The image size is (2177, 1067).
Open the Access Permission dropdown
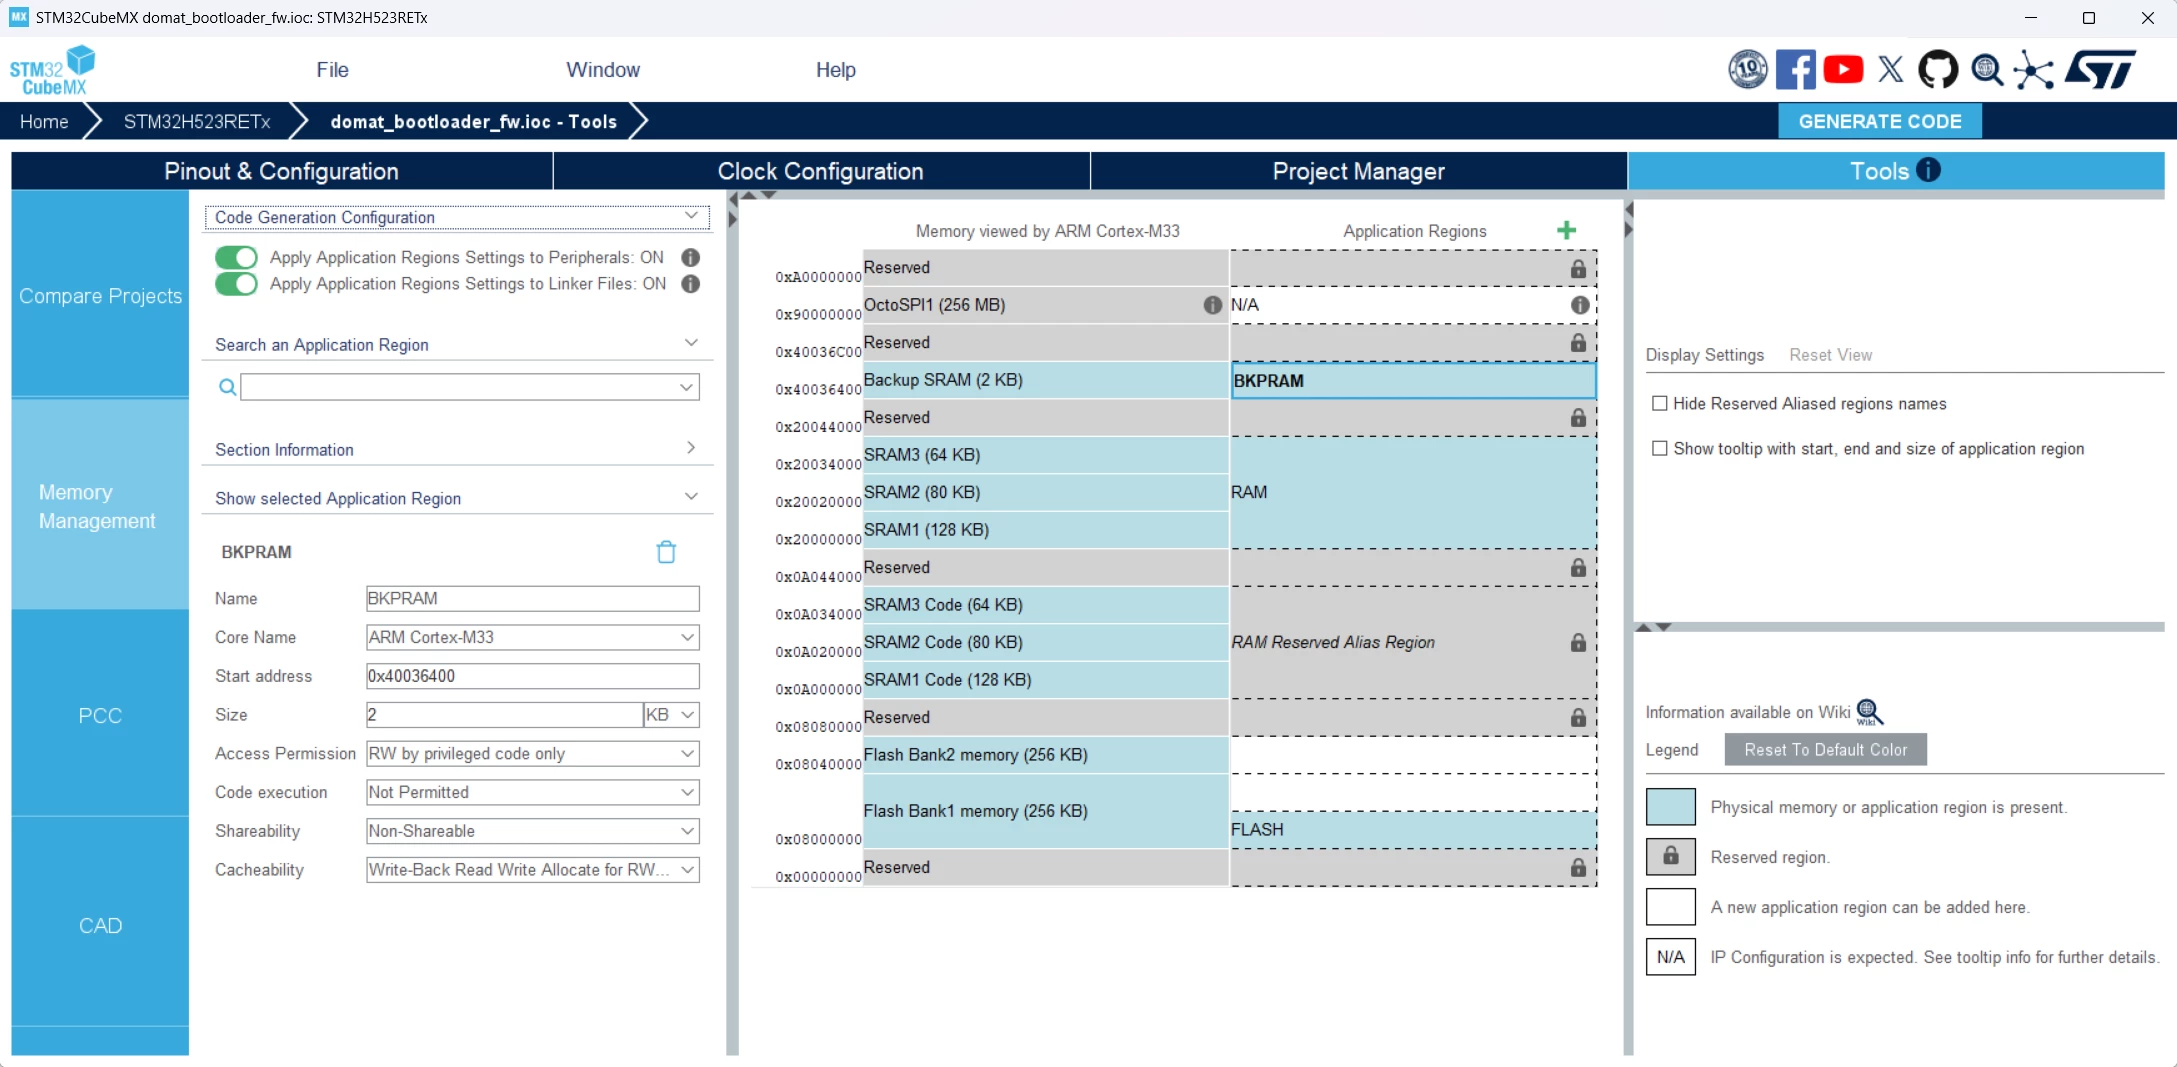coord(533,754)
